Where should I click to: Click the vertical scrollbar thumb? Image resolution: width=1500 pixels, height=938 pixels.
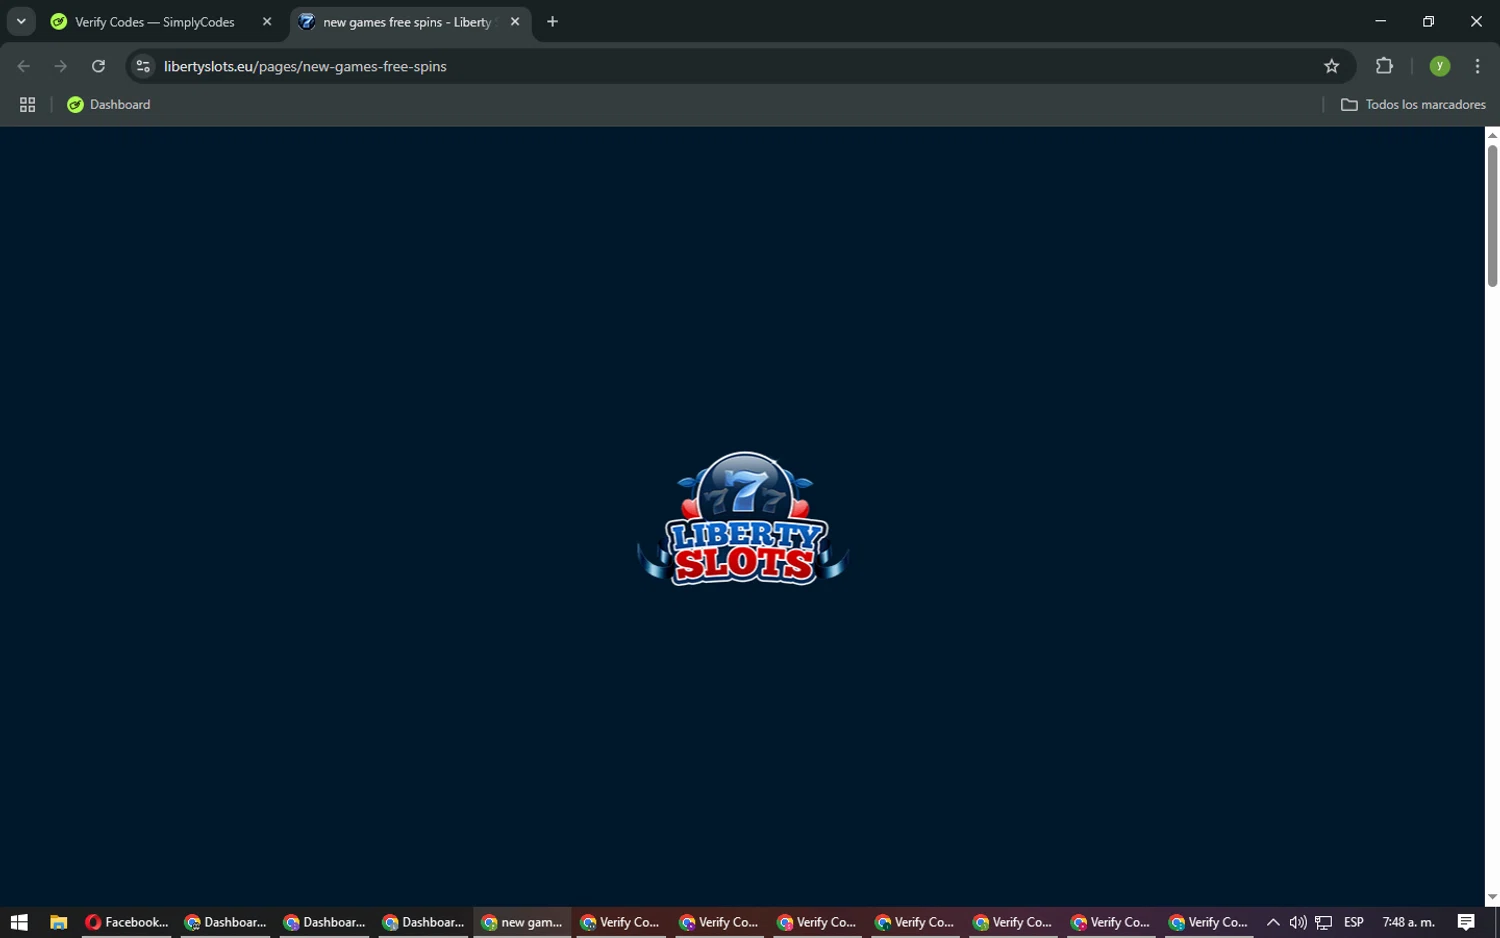(x=1492, y=216)
